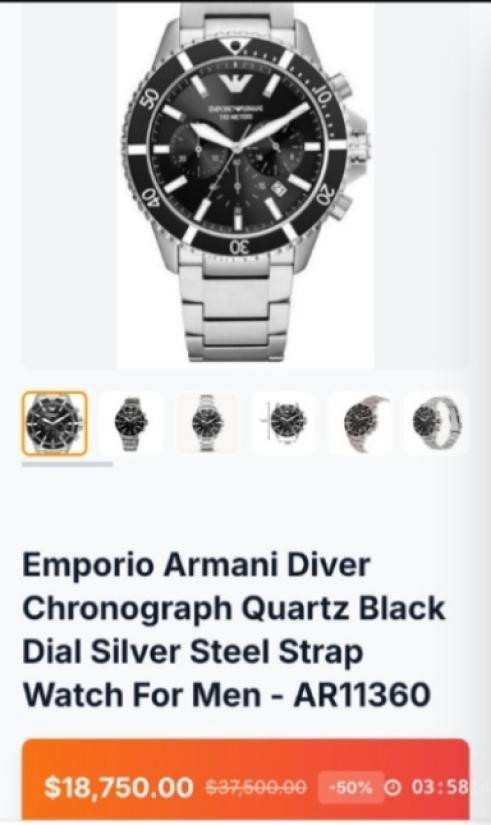
Task: Click the struck-through $37,500.00 original price
Action: (x=255, y=788)
